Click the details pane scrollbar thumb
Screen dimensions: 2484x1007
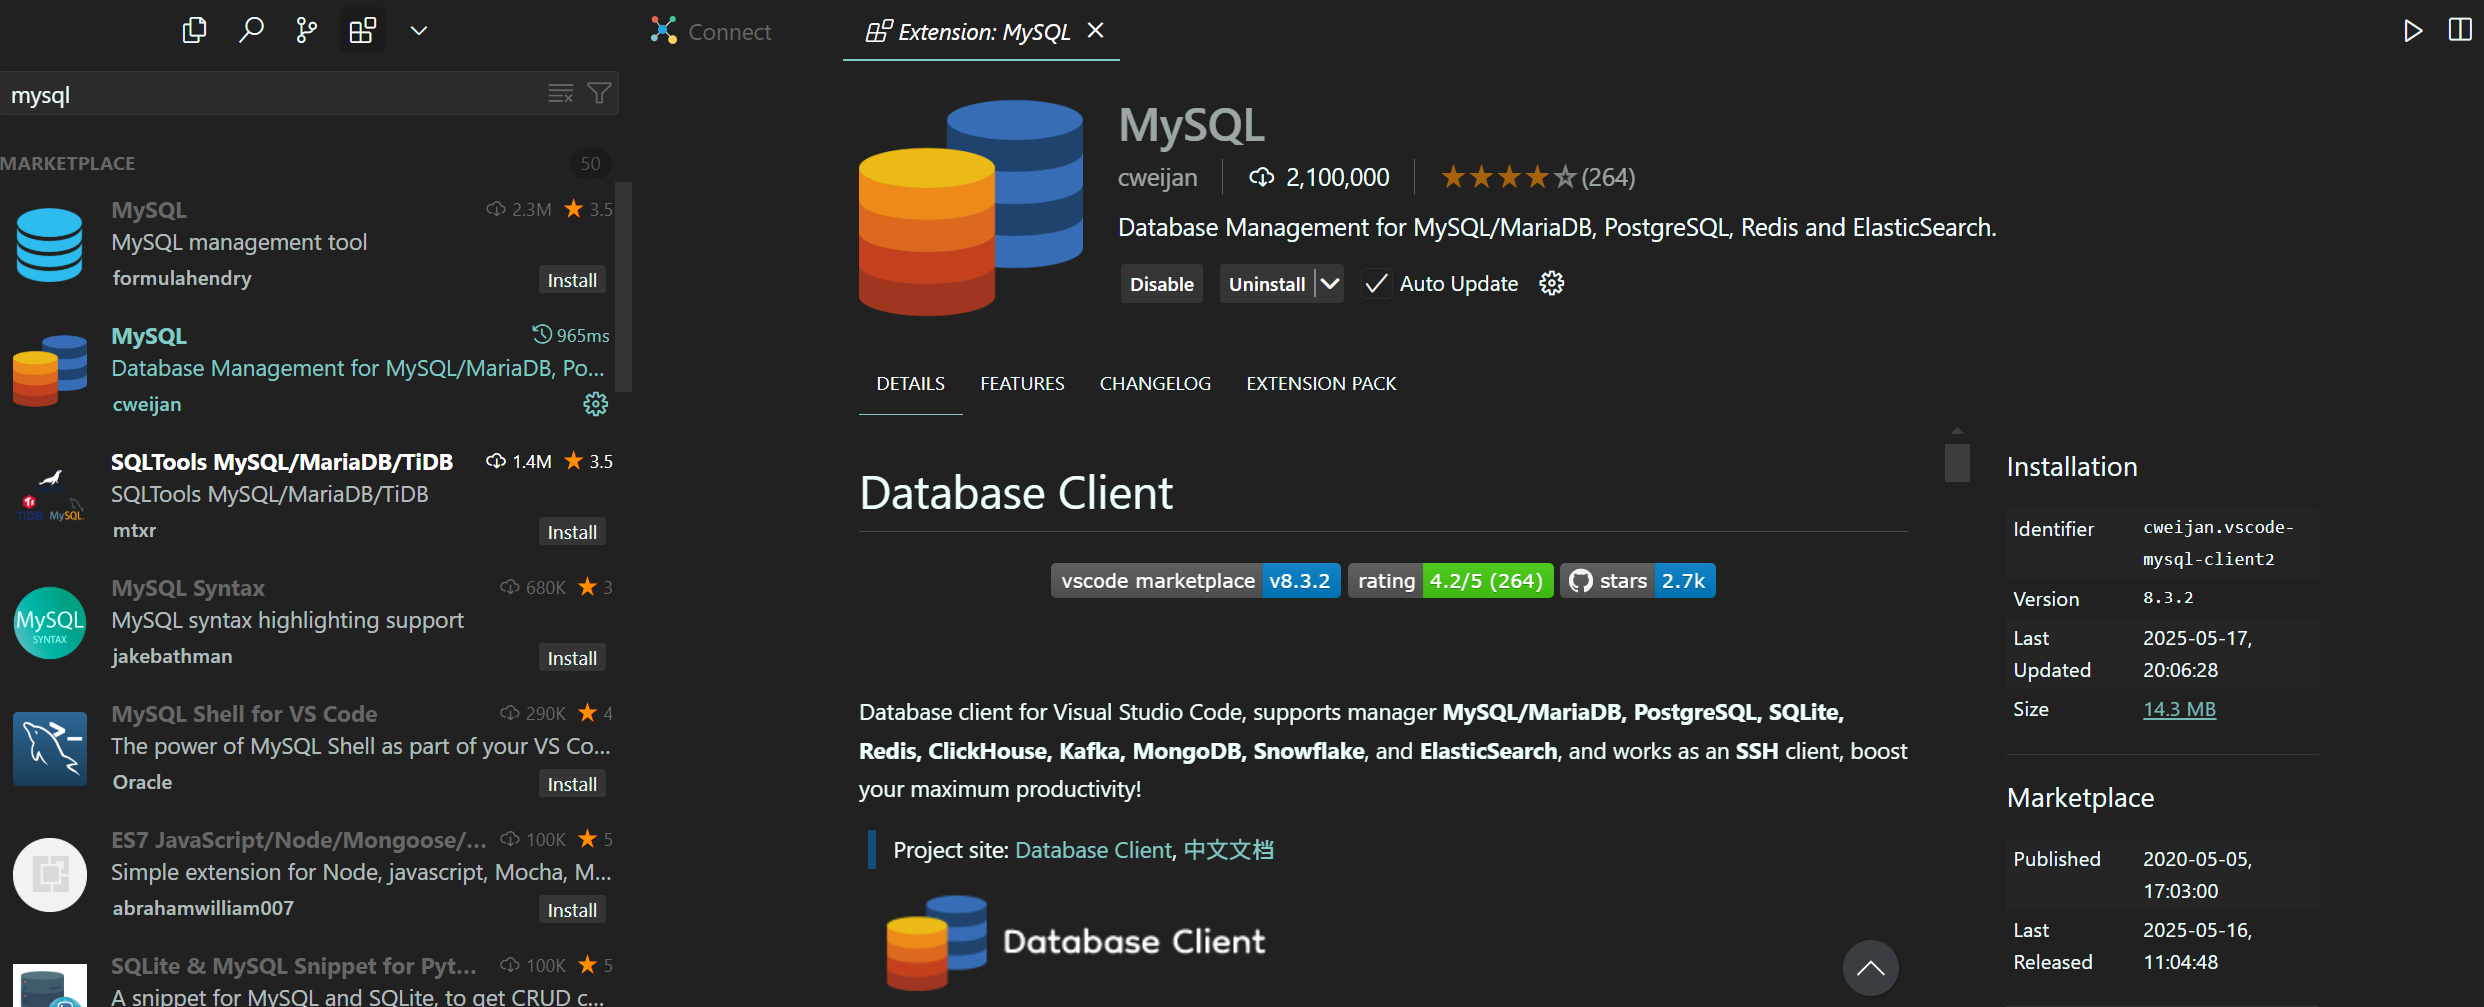[1957, 462]
